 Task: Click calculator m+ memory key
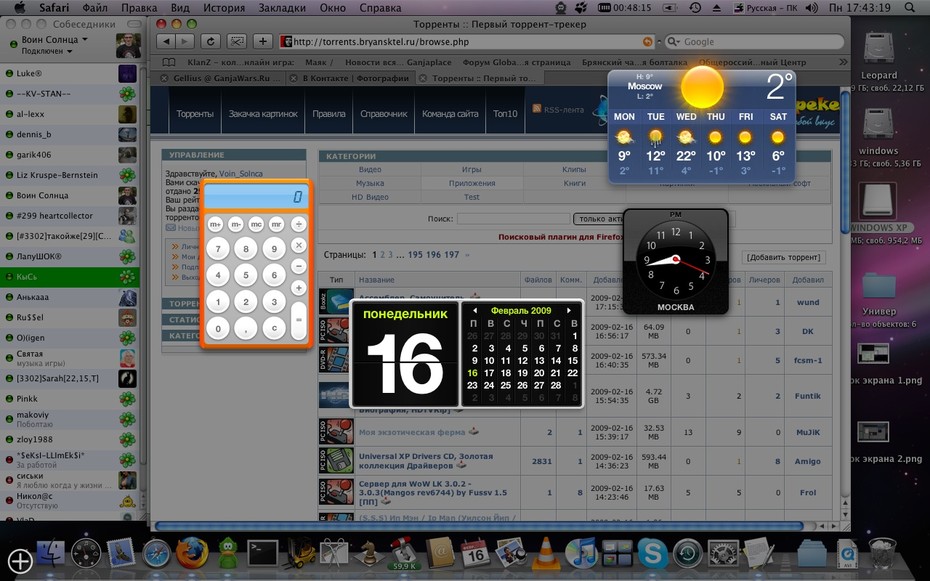tap(215, 225)
